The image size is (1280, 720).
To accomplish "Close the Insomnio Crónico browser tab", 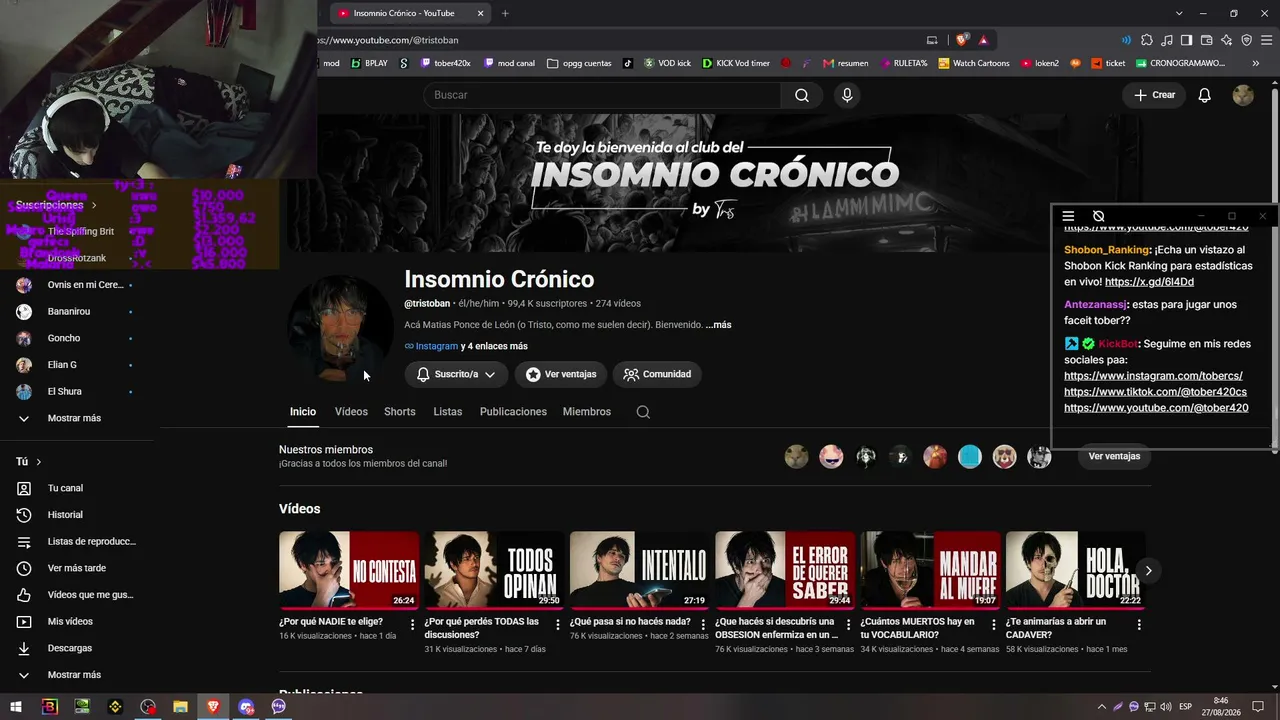I will tap(480, 13).
